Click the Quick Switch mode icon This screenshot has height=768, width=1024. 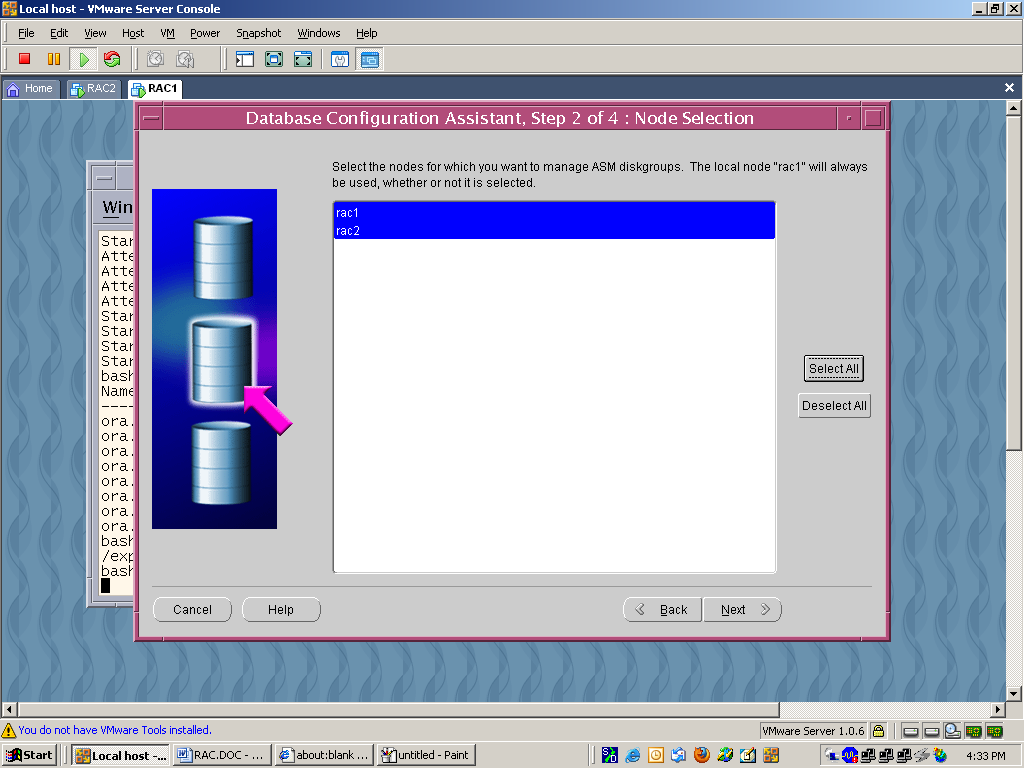coord(274,59)
